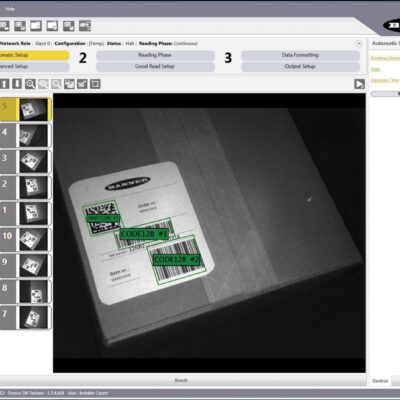Switch to the Control tab at bottom right
The image size is (400, 400).
(380, 380)
